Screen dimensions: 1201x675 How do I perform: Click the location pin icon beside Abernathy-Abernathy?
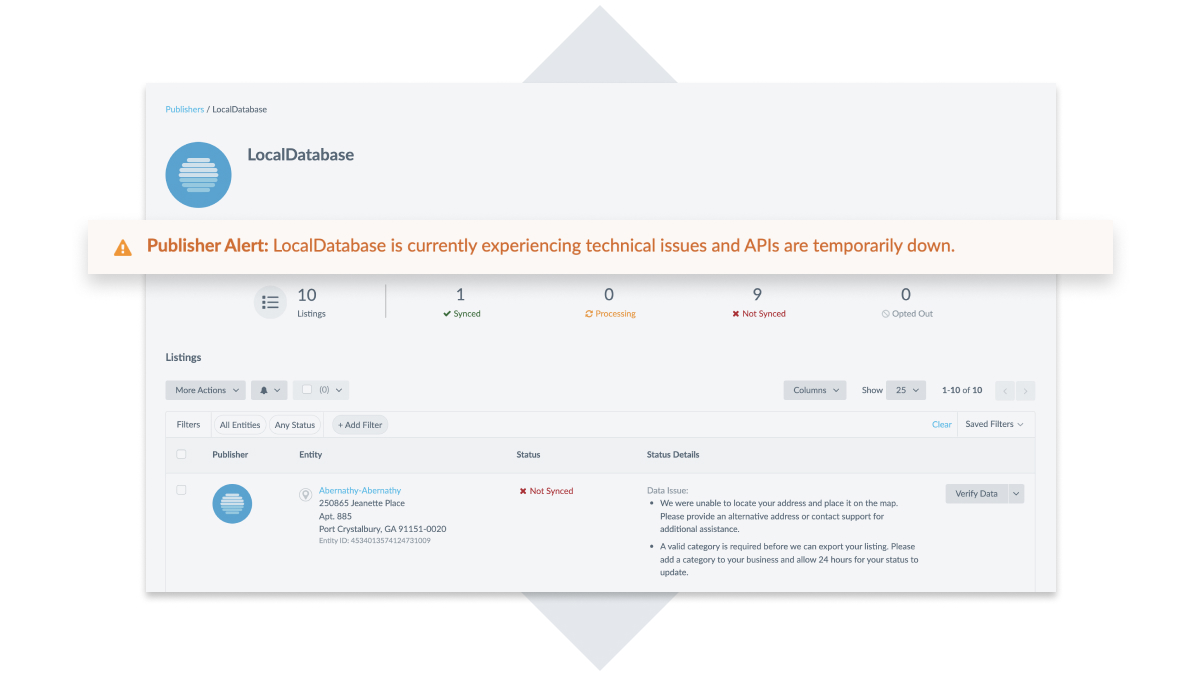pos(306,495)
